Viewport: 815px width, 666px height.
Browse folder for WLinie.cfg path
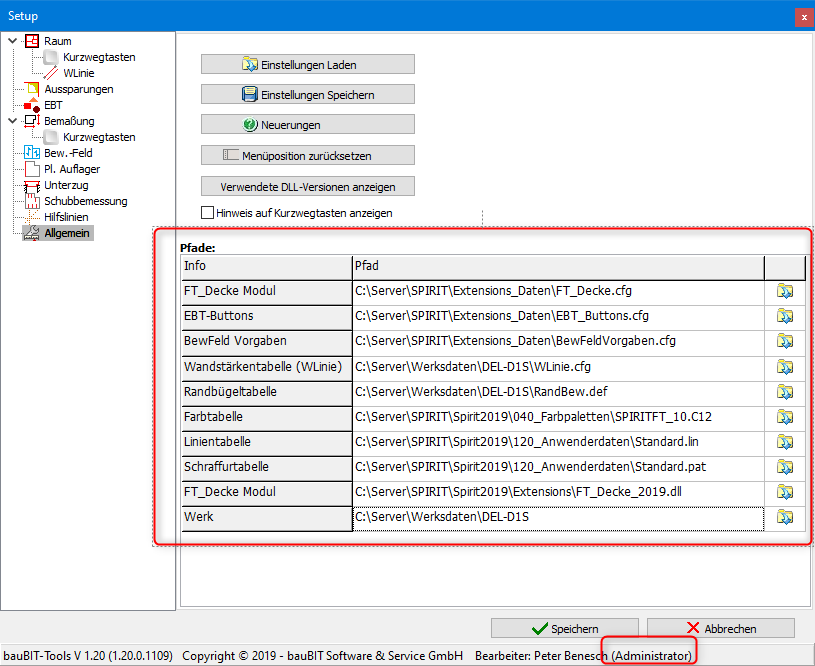(785, 367)
